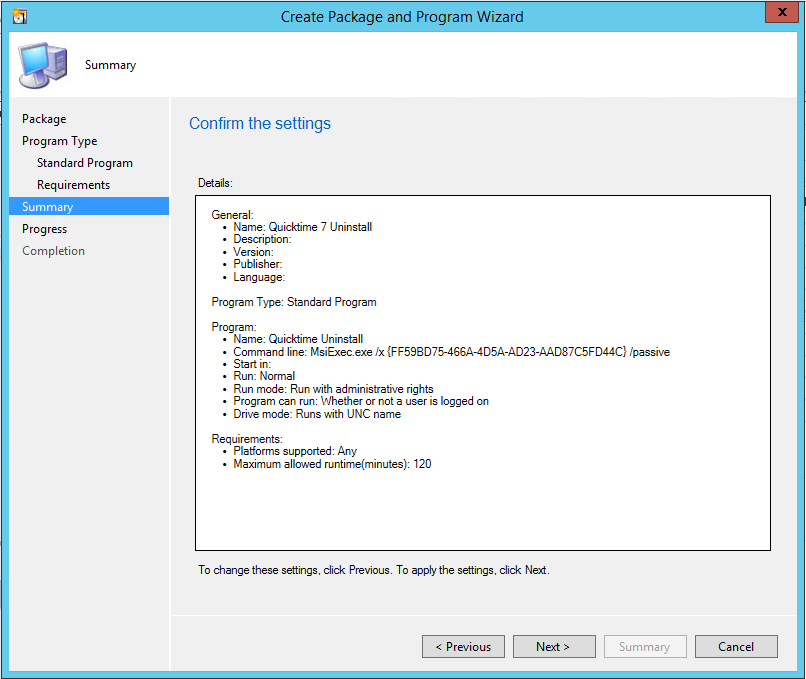
Task: Click the 'Details:' label
Action: [x=215, y=183]
